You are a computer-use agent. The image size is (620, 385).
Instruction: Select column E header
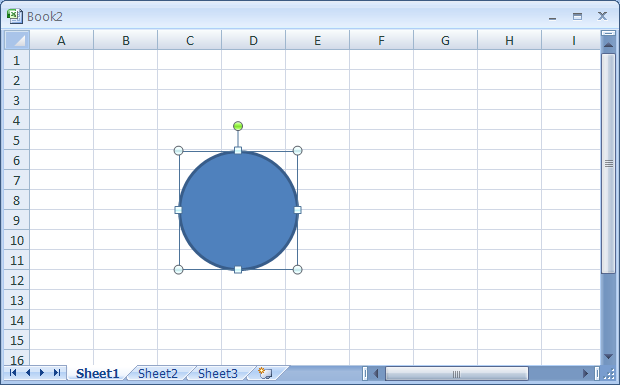click(x=318, y=40)
